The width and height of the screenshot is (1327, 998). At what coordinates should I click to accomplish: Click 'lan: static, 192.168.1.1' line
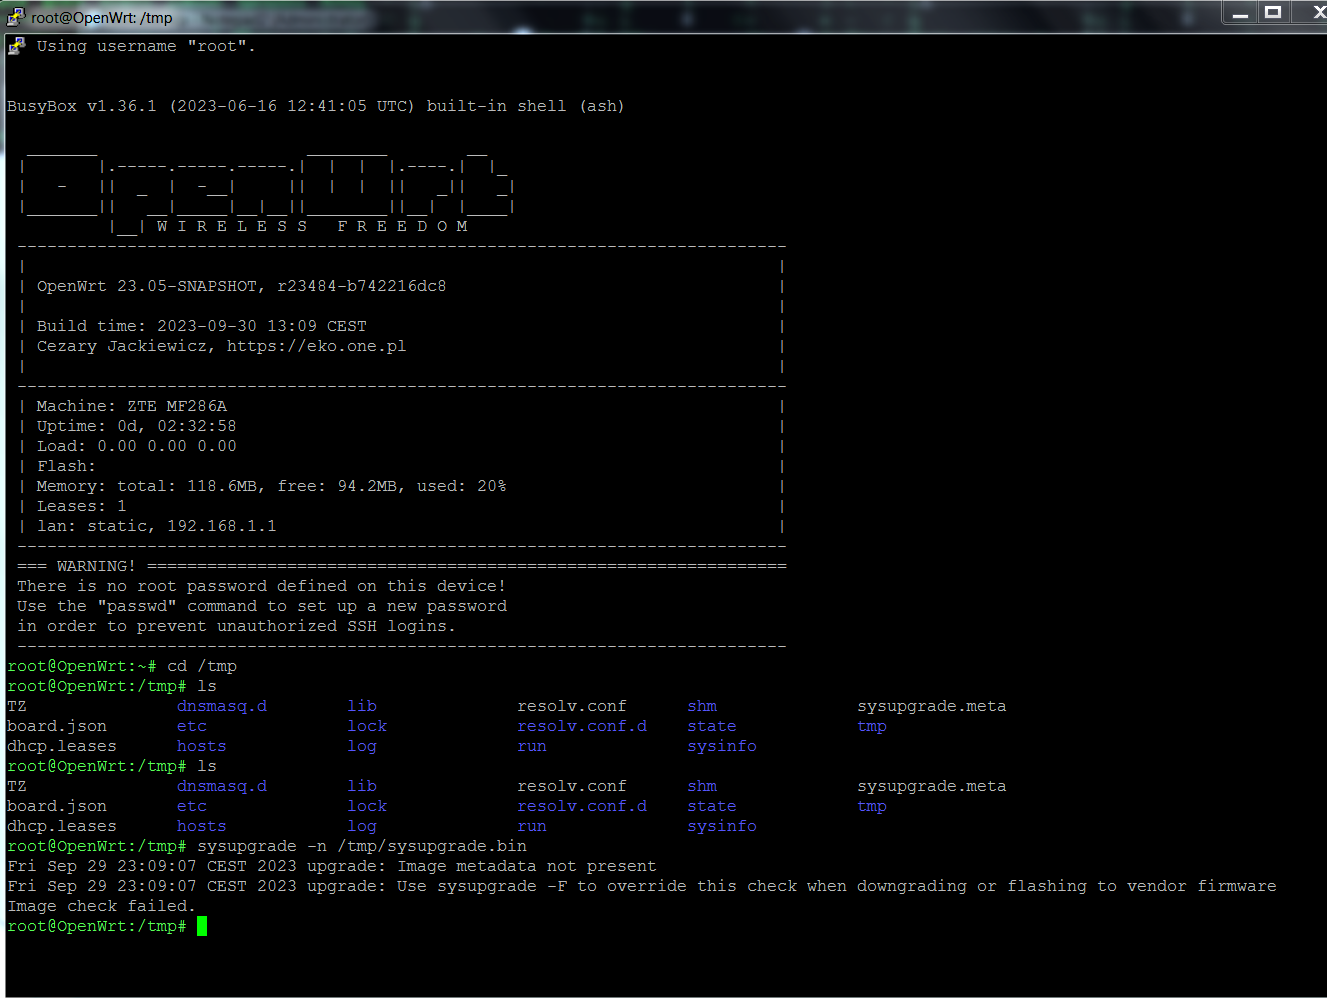pos(156,526)
